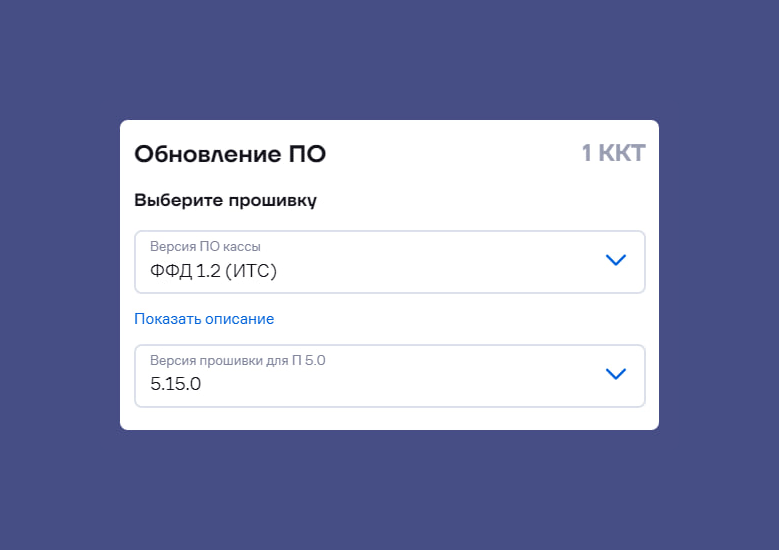Click the 1 ККТ device counter
Screen dimensions: 779x550
[x=613, y=153]
